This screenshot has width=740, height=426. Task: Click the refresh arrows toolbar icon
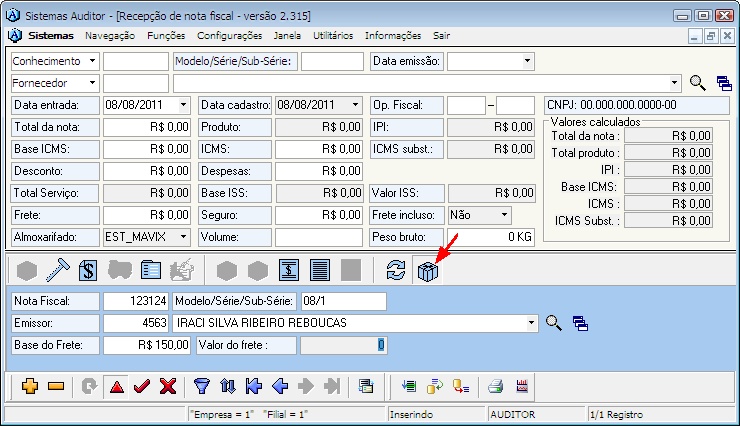click(396, 270)
